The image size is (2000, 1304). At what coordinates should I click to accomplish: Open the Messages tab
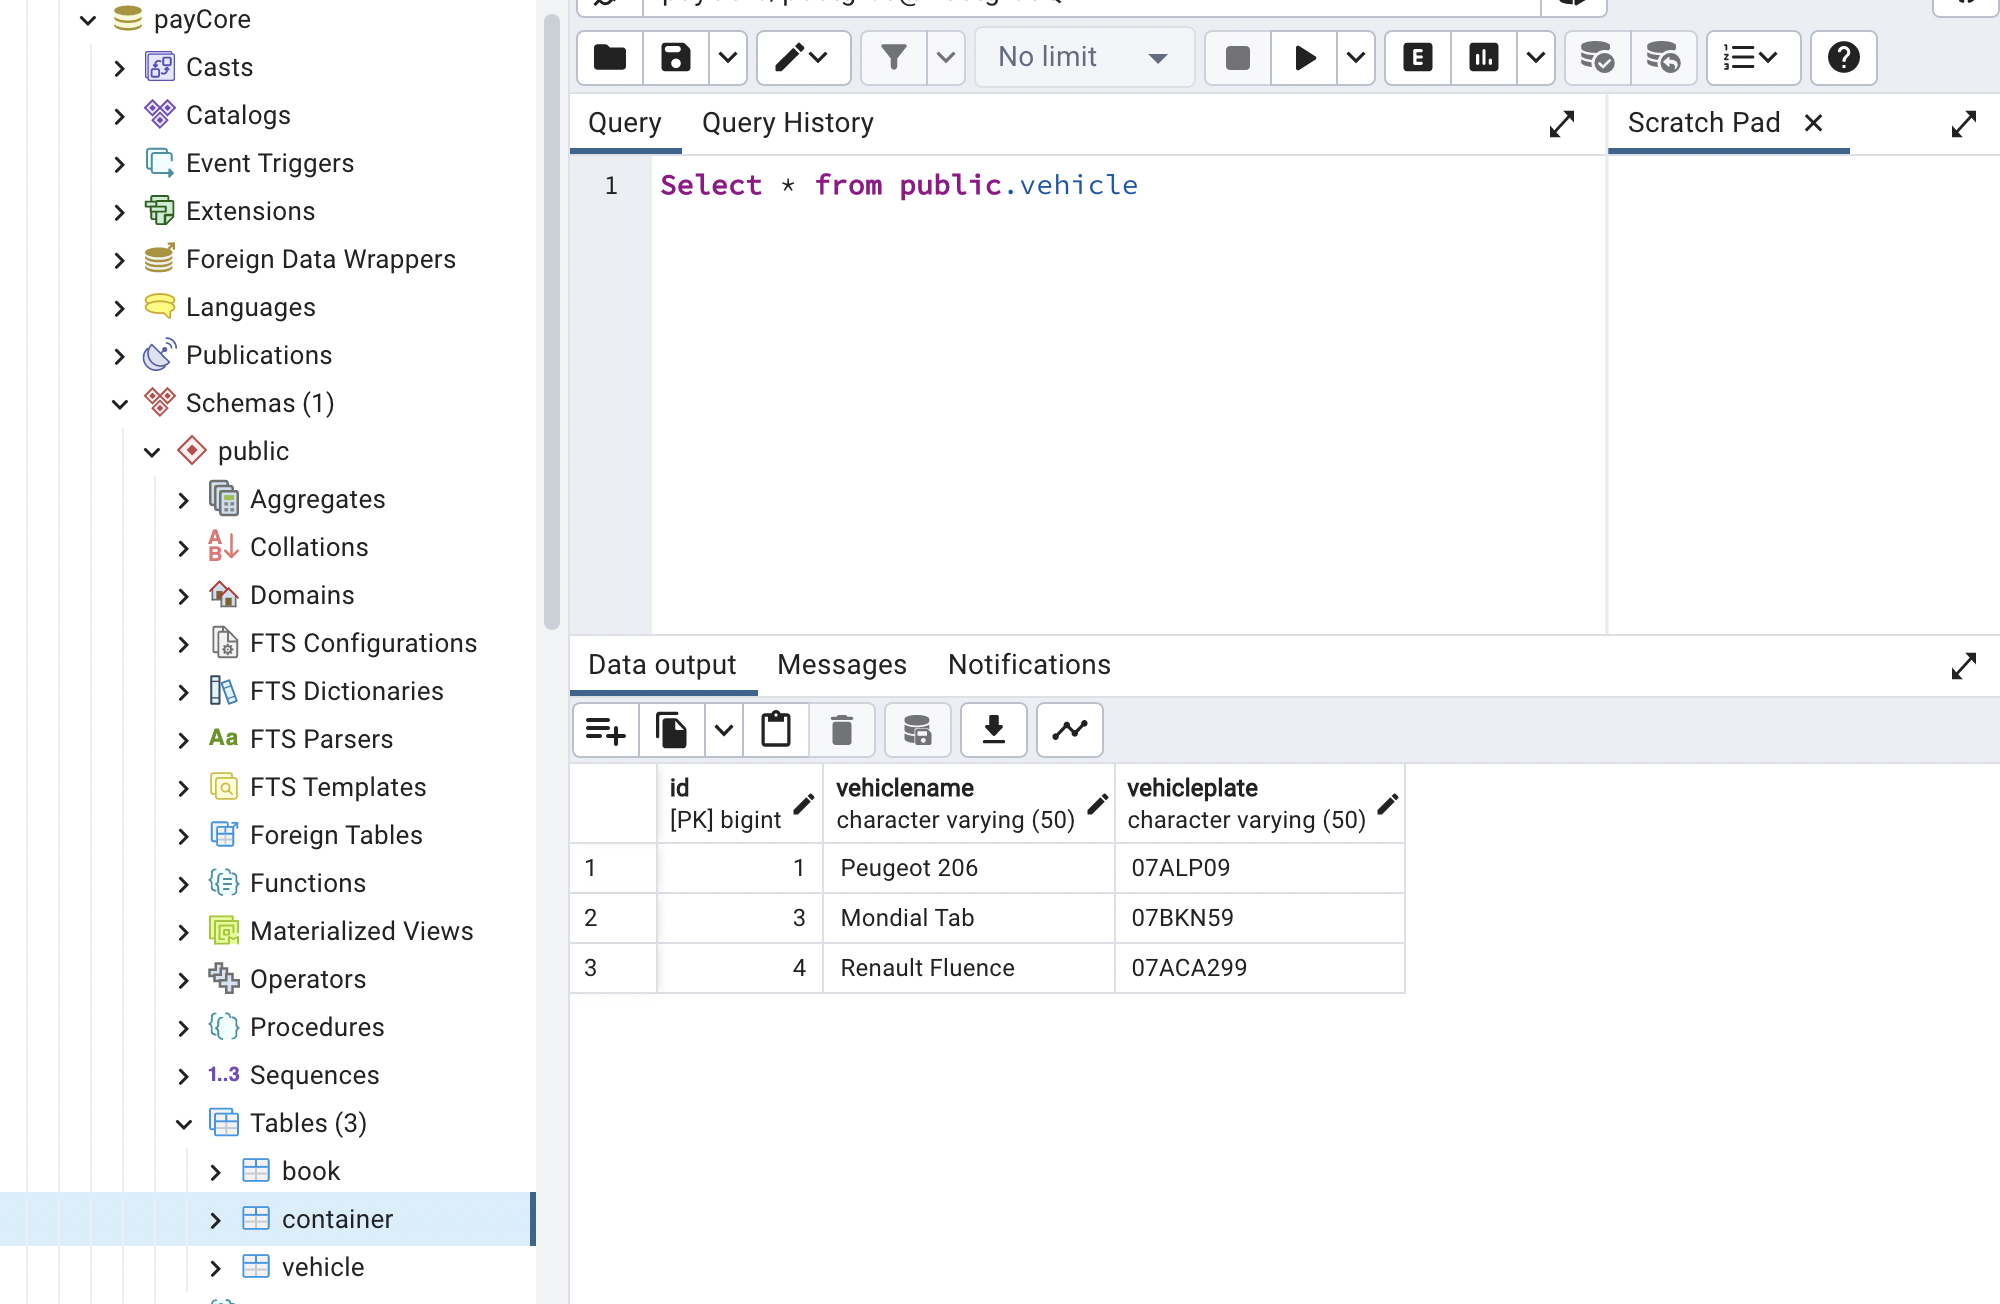point(841,664)
